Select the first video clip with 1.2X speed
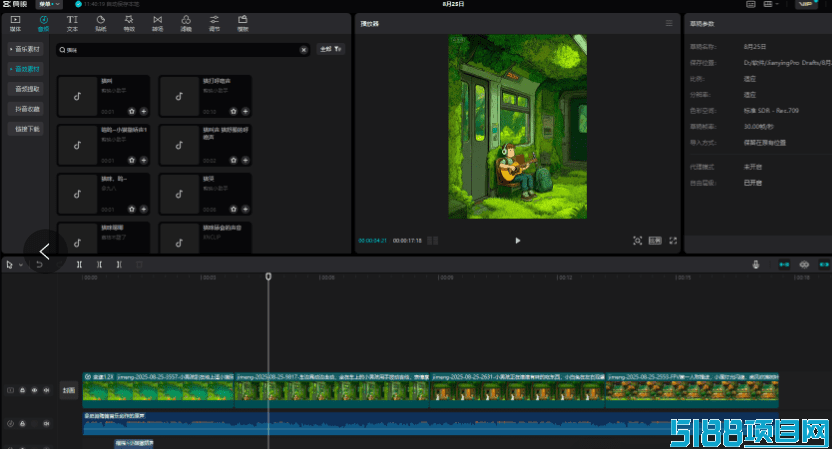The width and height of the screenshot is (832, 449). [158, 390]
